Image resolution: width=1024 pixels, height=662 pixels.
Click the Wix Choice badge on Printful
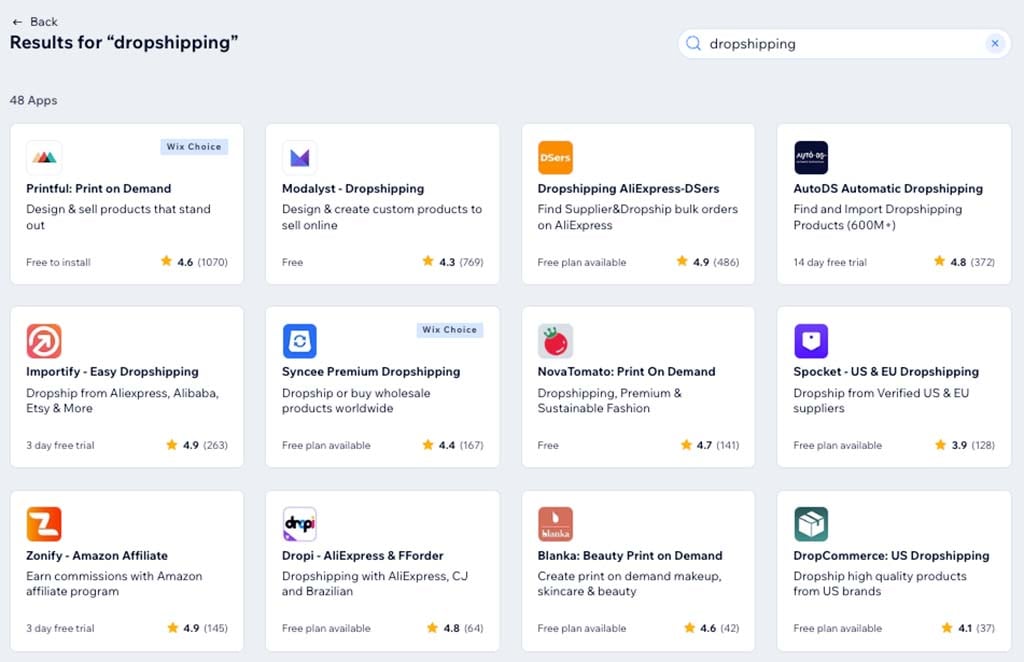194,147
